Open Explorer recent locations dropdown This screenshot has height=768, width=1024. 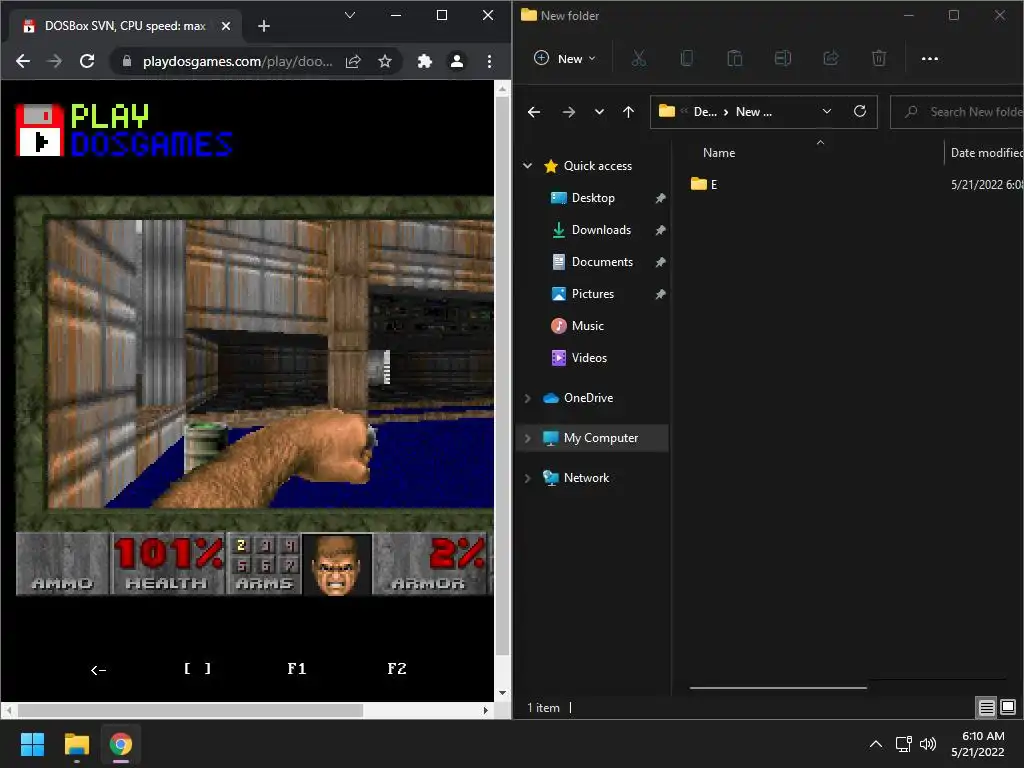coord(599,112)
